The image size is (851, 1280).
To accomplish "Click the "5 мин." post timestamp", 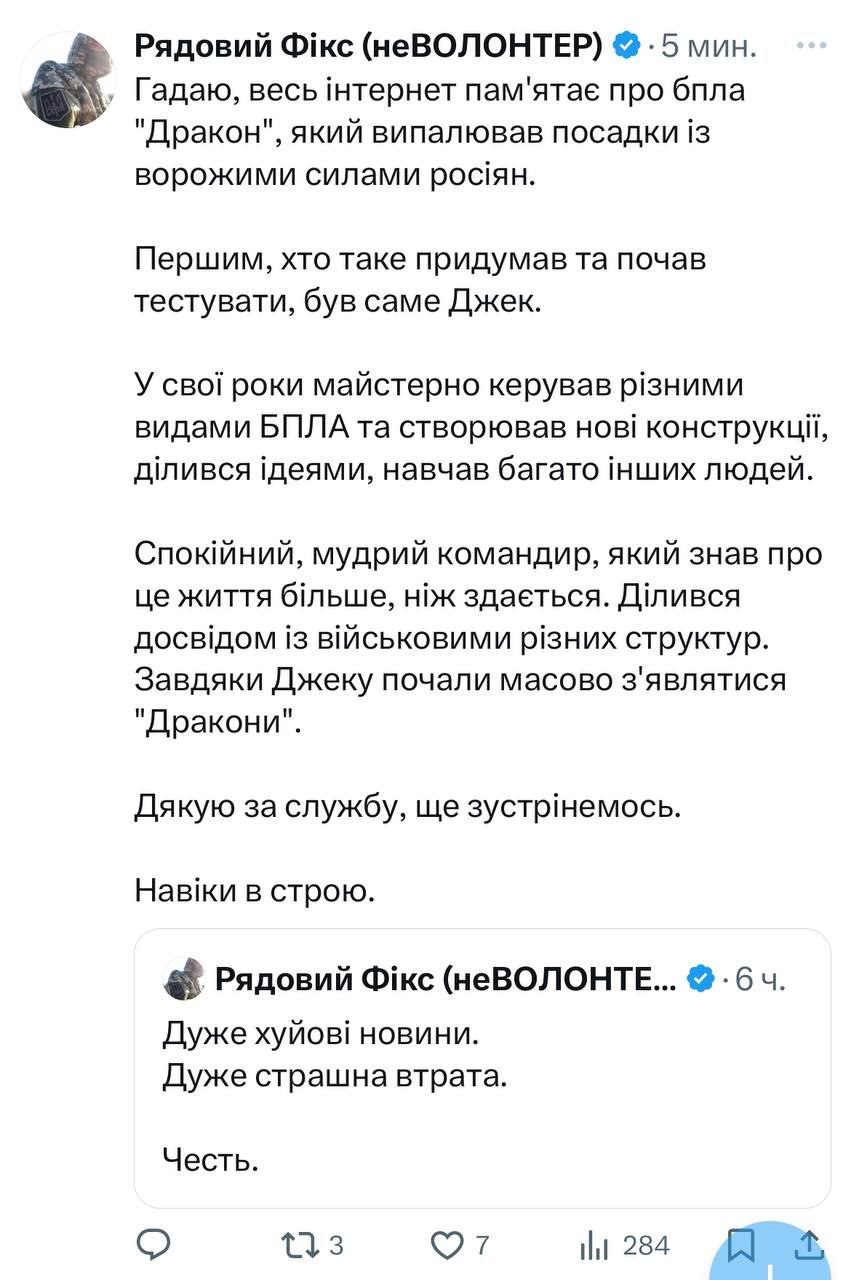I will click(710, 46).
